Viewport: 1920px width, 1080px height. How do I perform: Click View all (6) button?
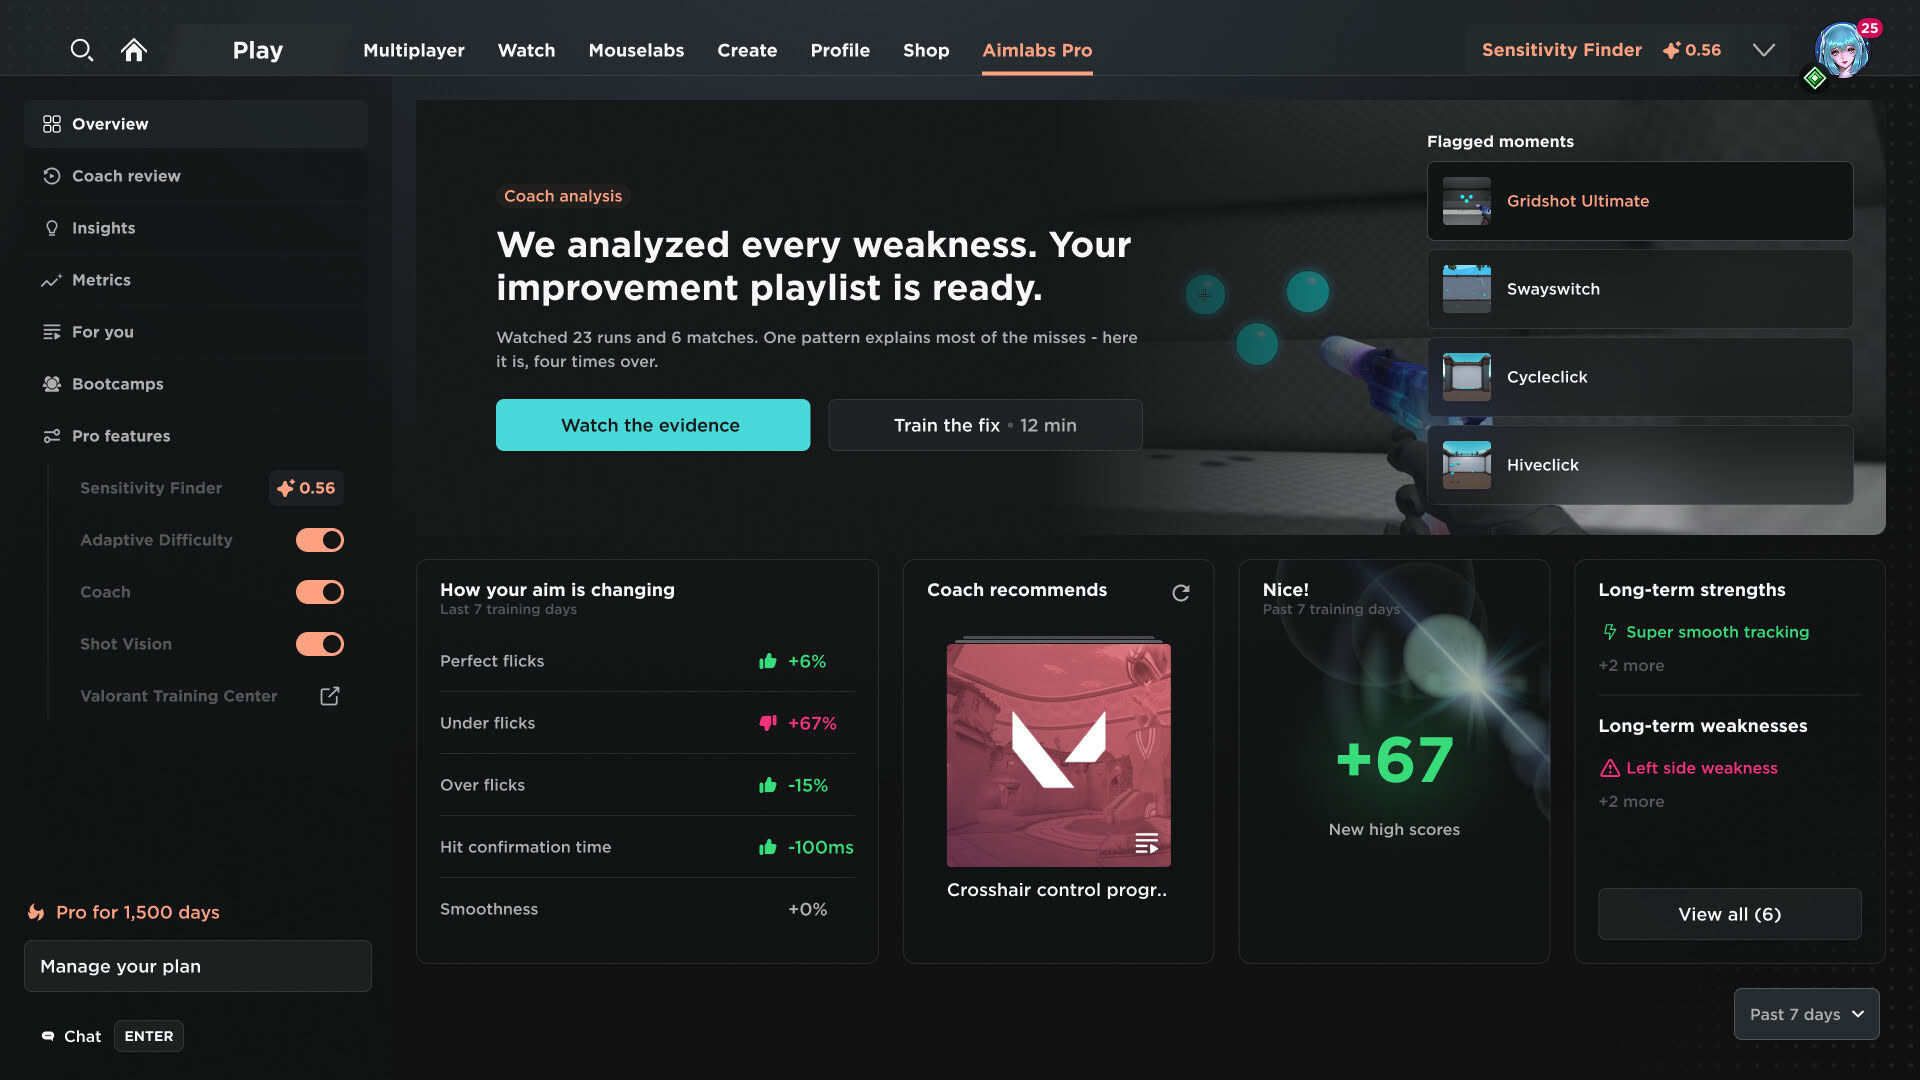tap(1729, 914)
